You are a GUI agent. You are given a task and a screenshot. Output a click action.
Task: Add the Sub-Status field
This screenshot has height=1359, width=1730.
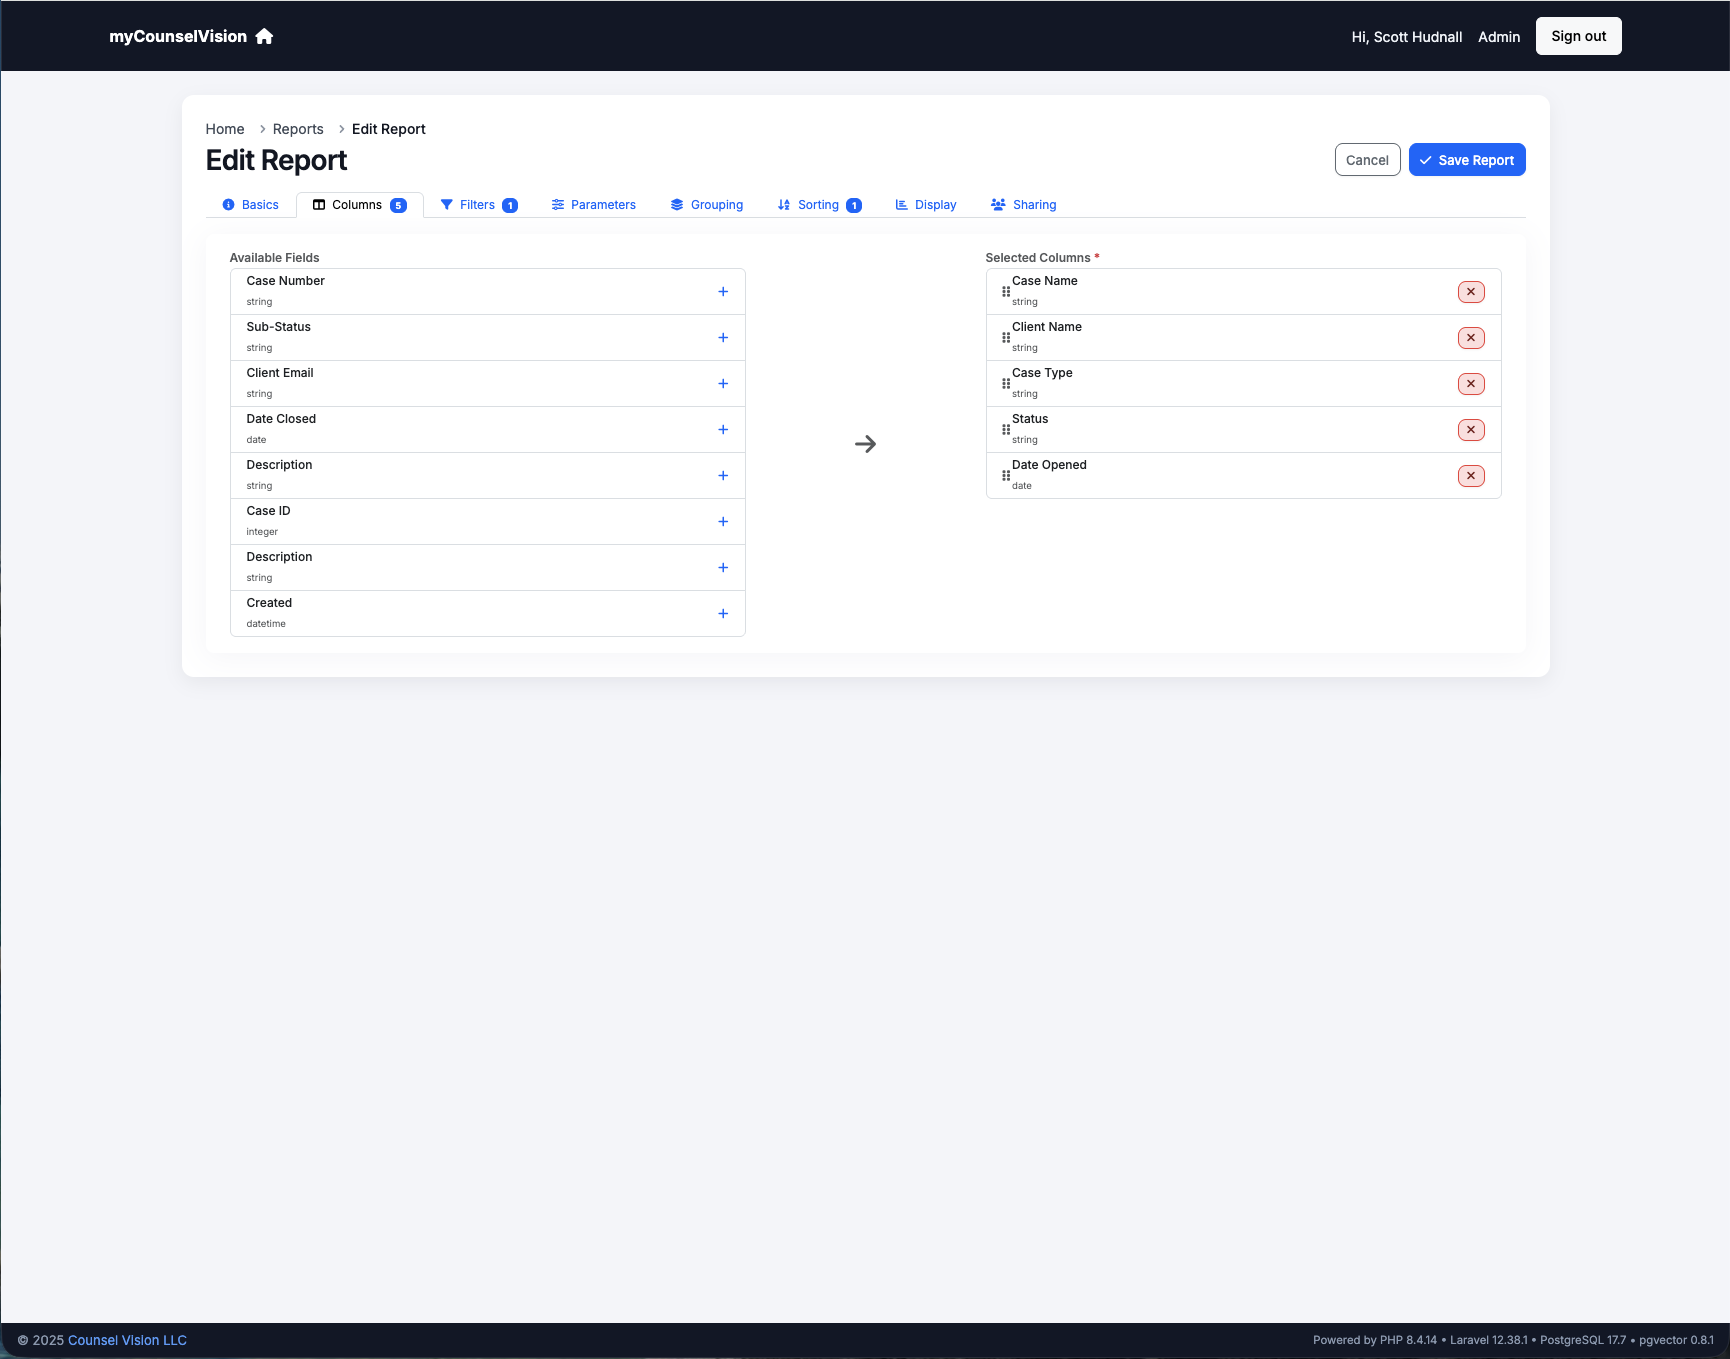click(x=723, y=337)
